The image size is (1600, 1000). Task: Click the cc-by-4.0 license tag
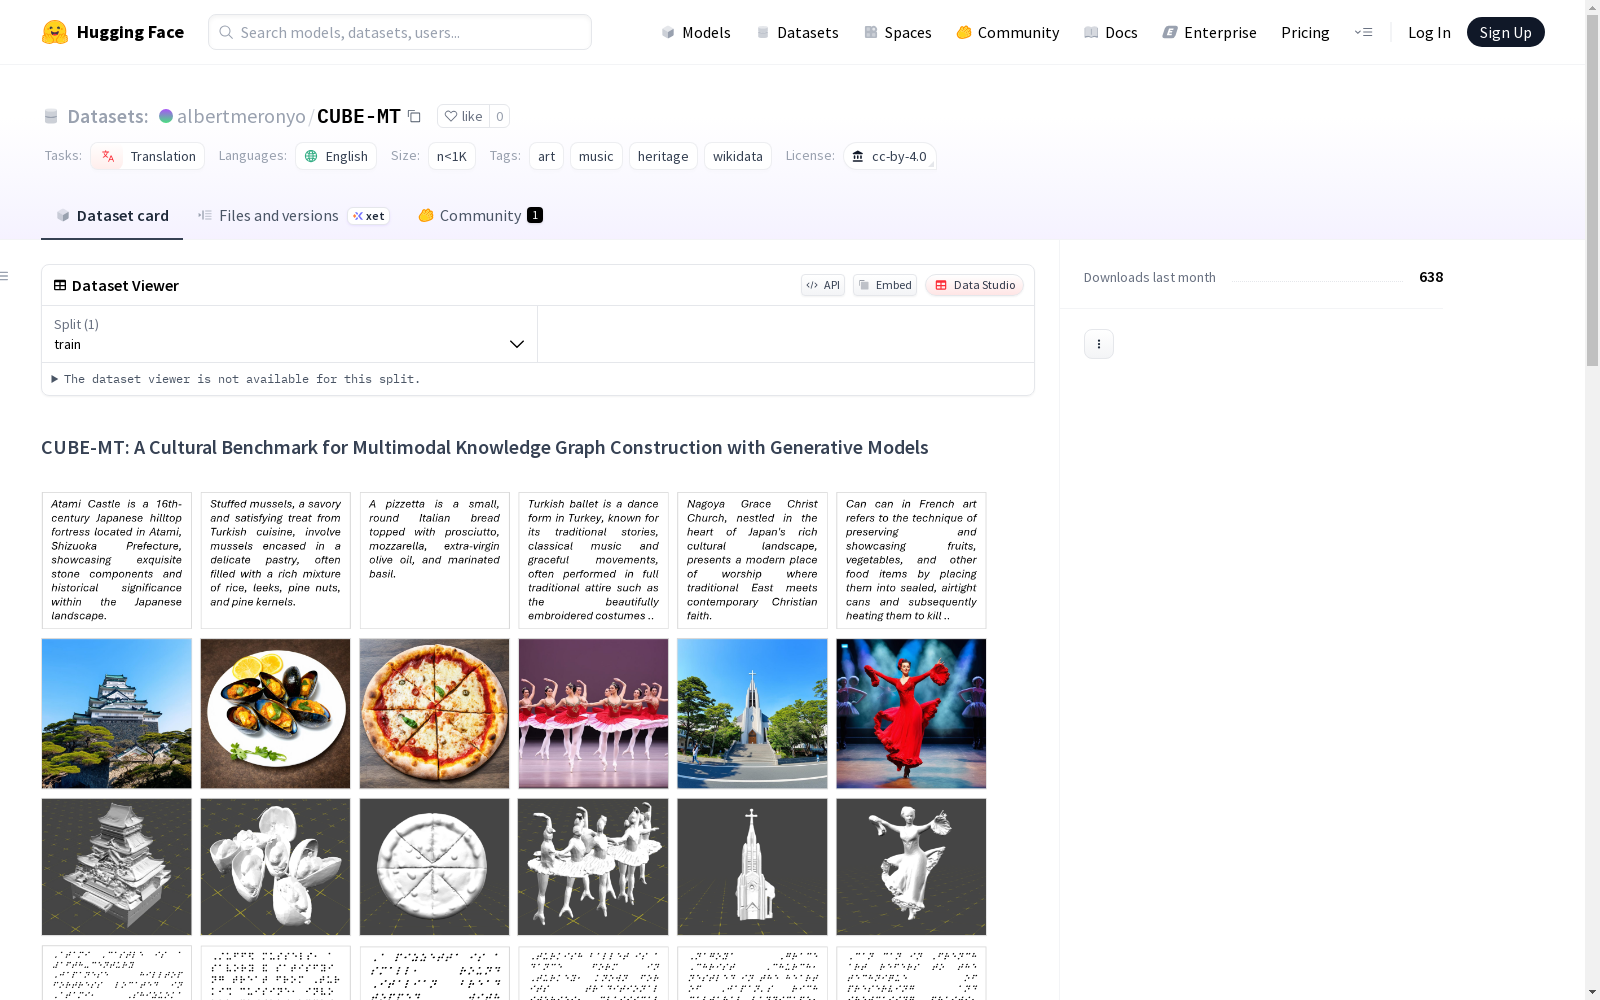click(x=890, y=156)
